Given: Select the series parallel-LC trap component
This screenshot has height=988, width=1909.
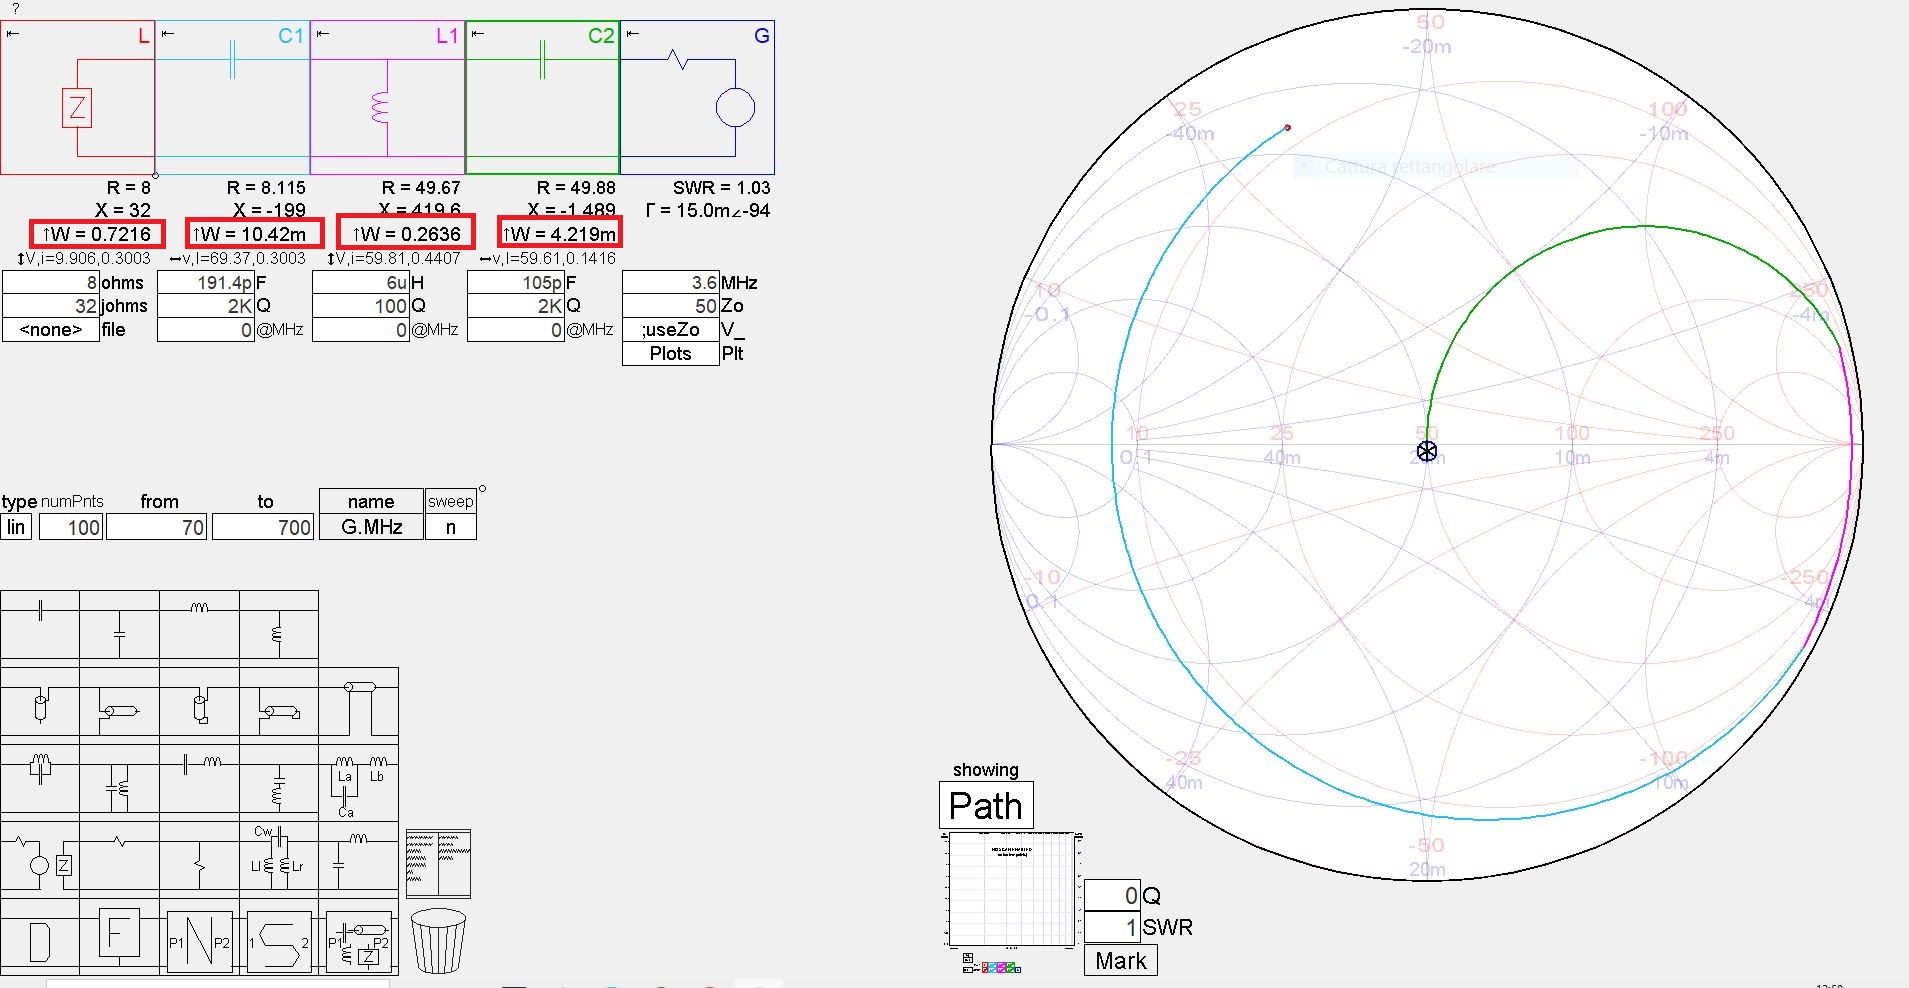Looking at the screenshot, I should click(40, 778).
